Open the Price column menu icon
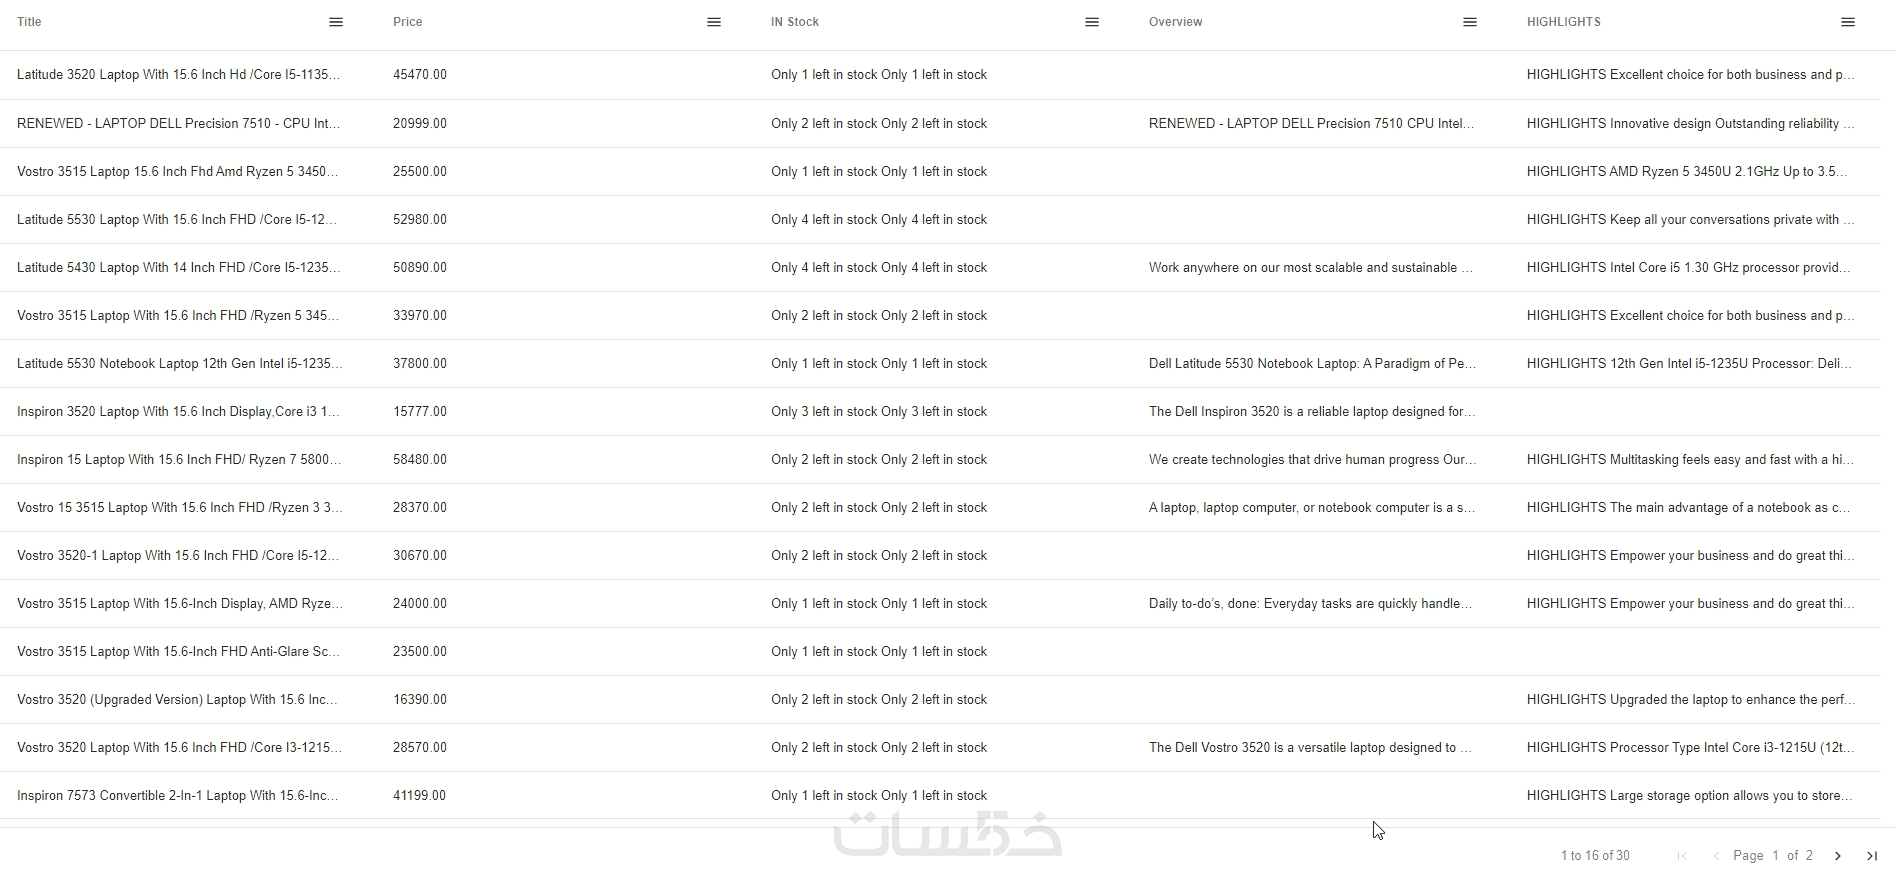Image resolution: width=1896 pixels, height=874 pixels. click(x=714, y=22)
